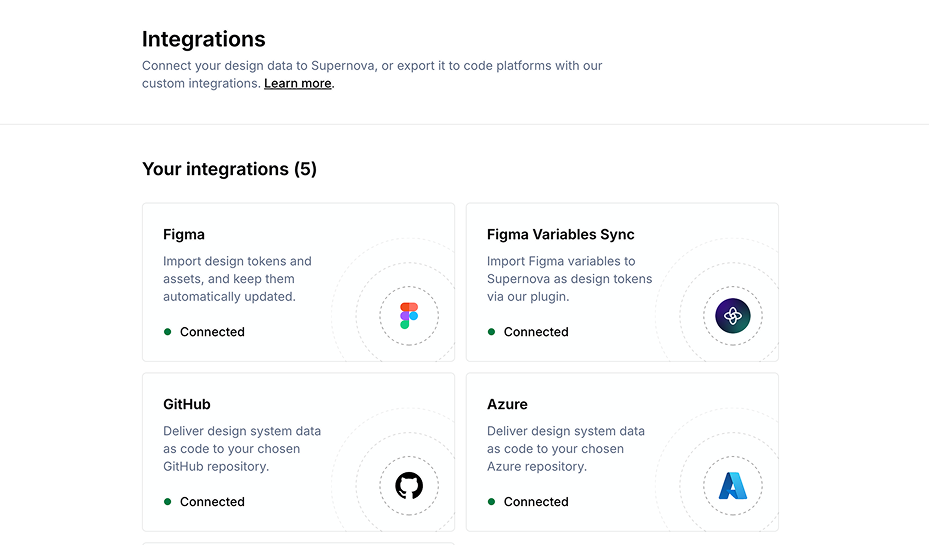Click the "Import Figma variables to Supernova" description

tap(568, 279)
